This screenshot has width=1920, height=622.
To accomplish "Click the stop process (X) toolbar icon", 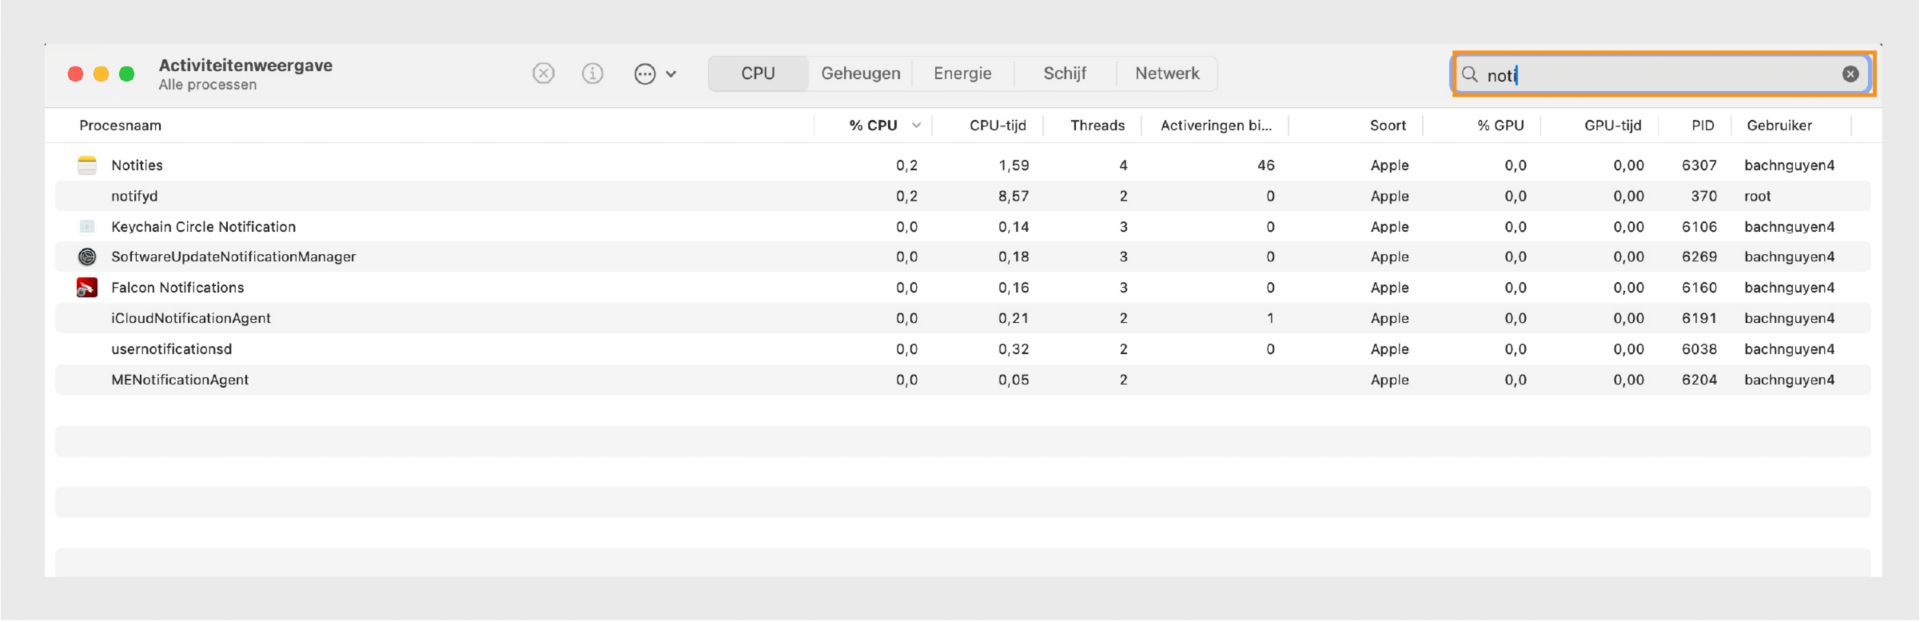I will [x=543, y=73].
